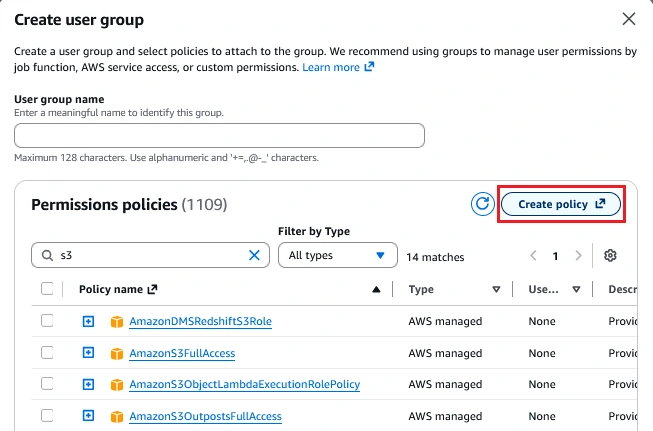The width and height of the screenshot is (653, 431).
Task: Go to the next page with the right chevron
Action: point(578,255)
